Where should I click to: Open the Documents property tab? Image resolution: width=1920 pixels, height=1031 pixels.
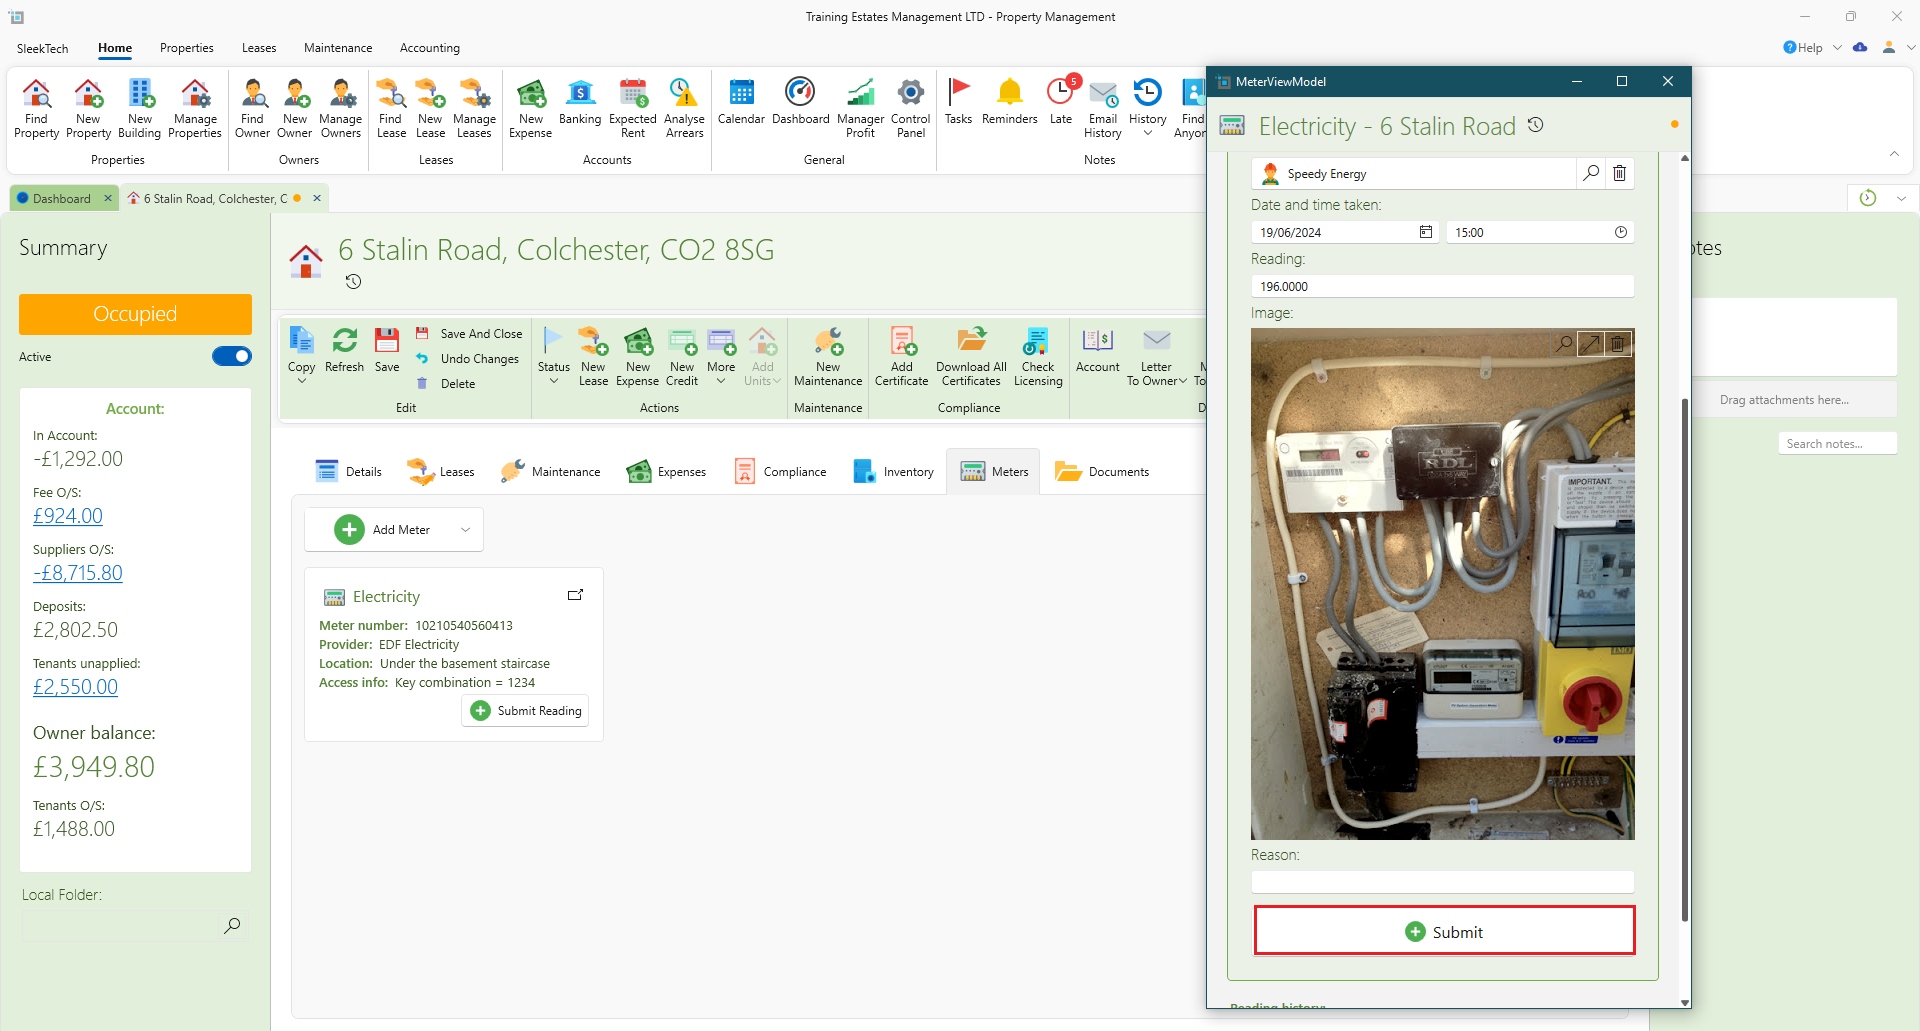click(x=1102, y=472)
